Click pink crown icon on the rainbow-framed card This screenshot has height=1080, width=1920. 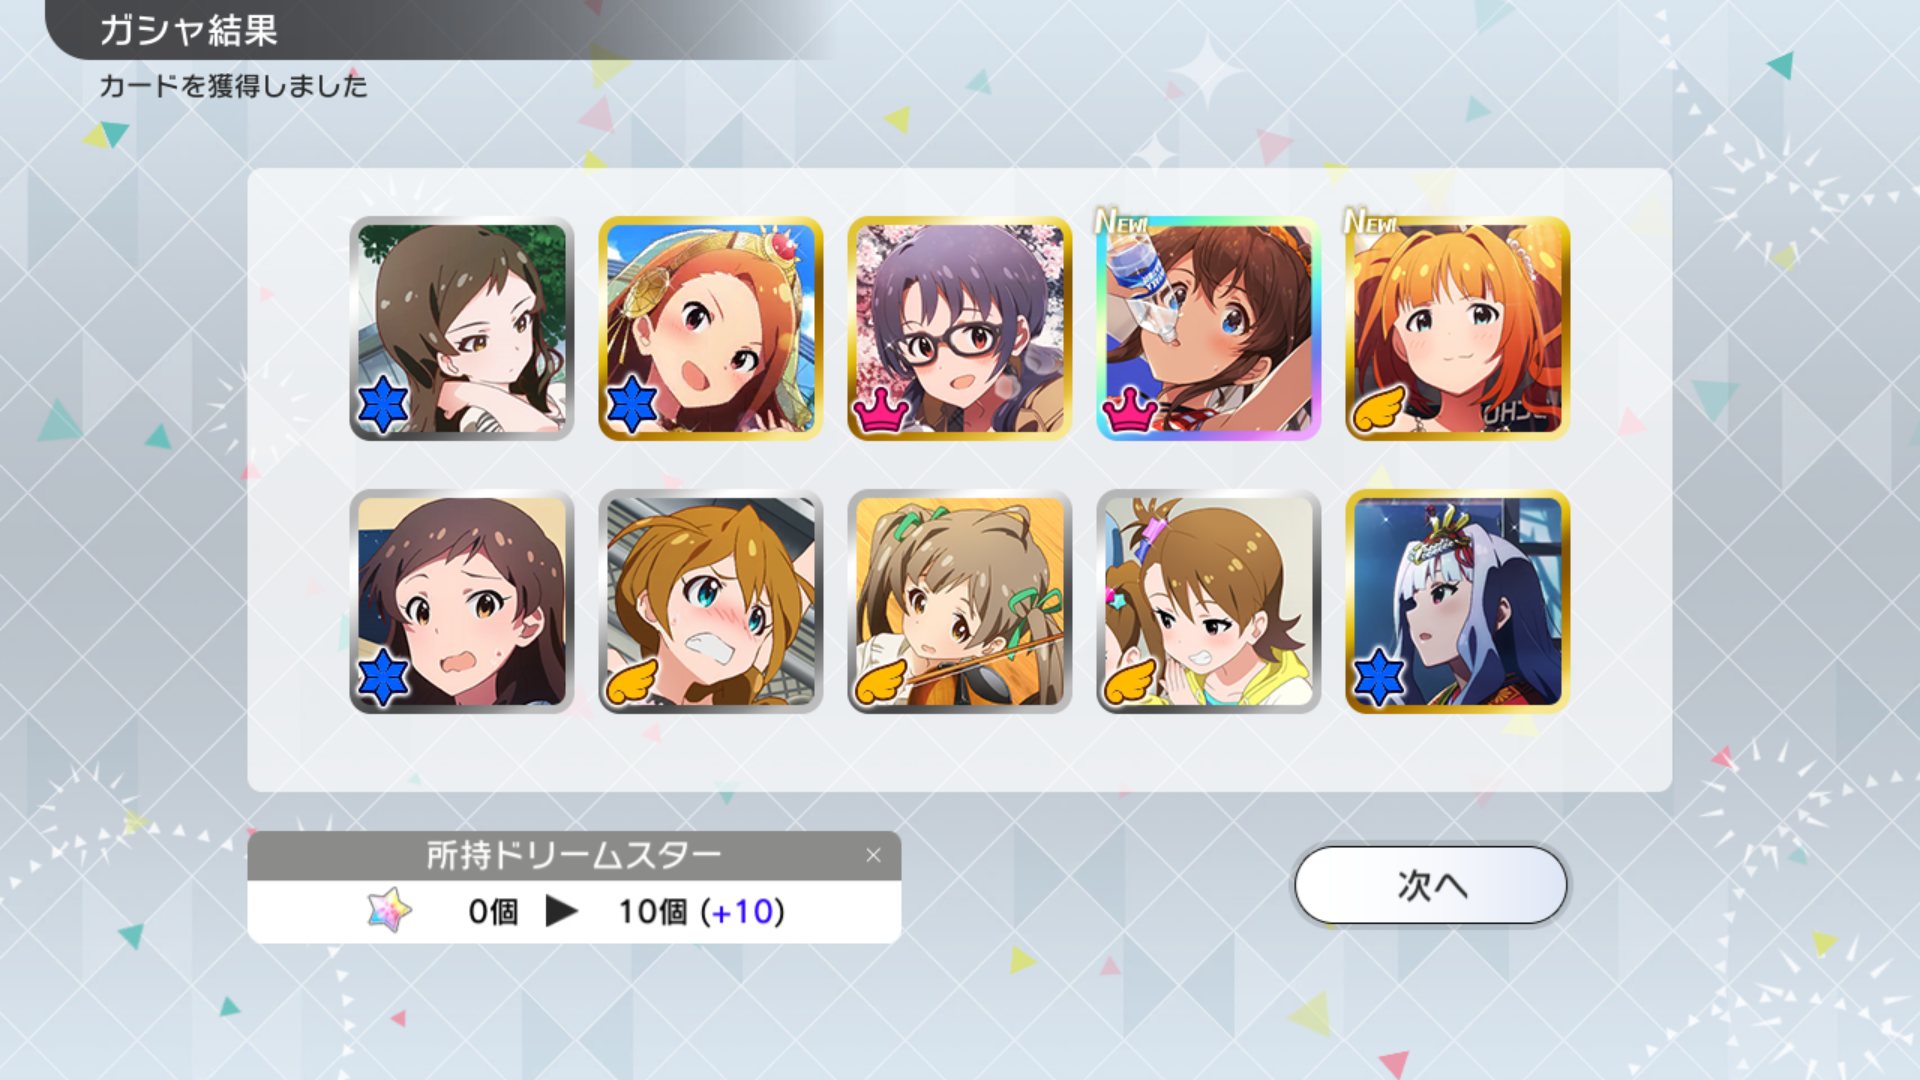coord(1129,410)
